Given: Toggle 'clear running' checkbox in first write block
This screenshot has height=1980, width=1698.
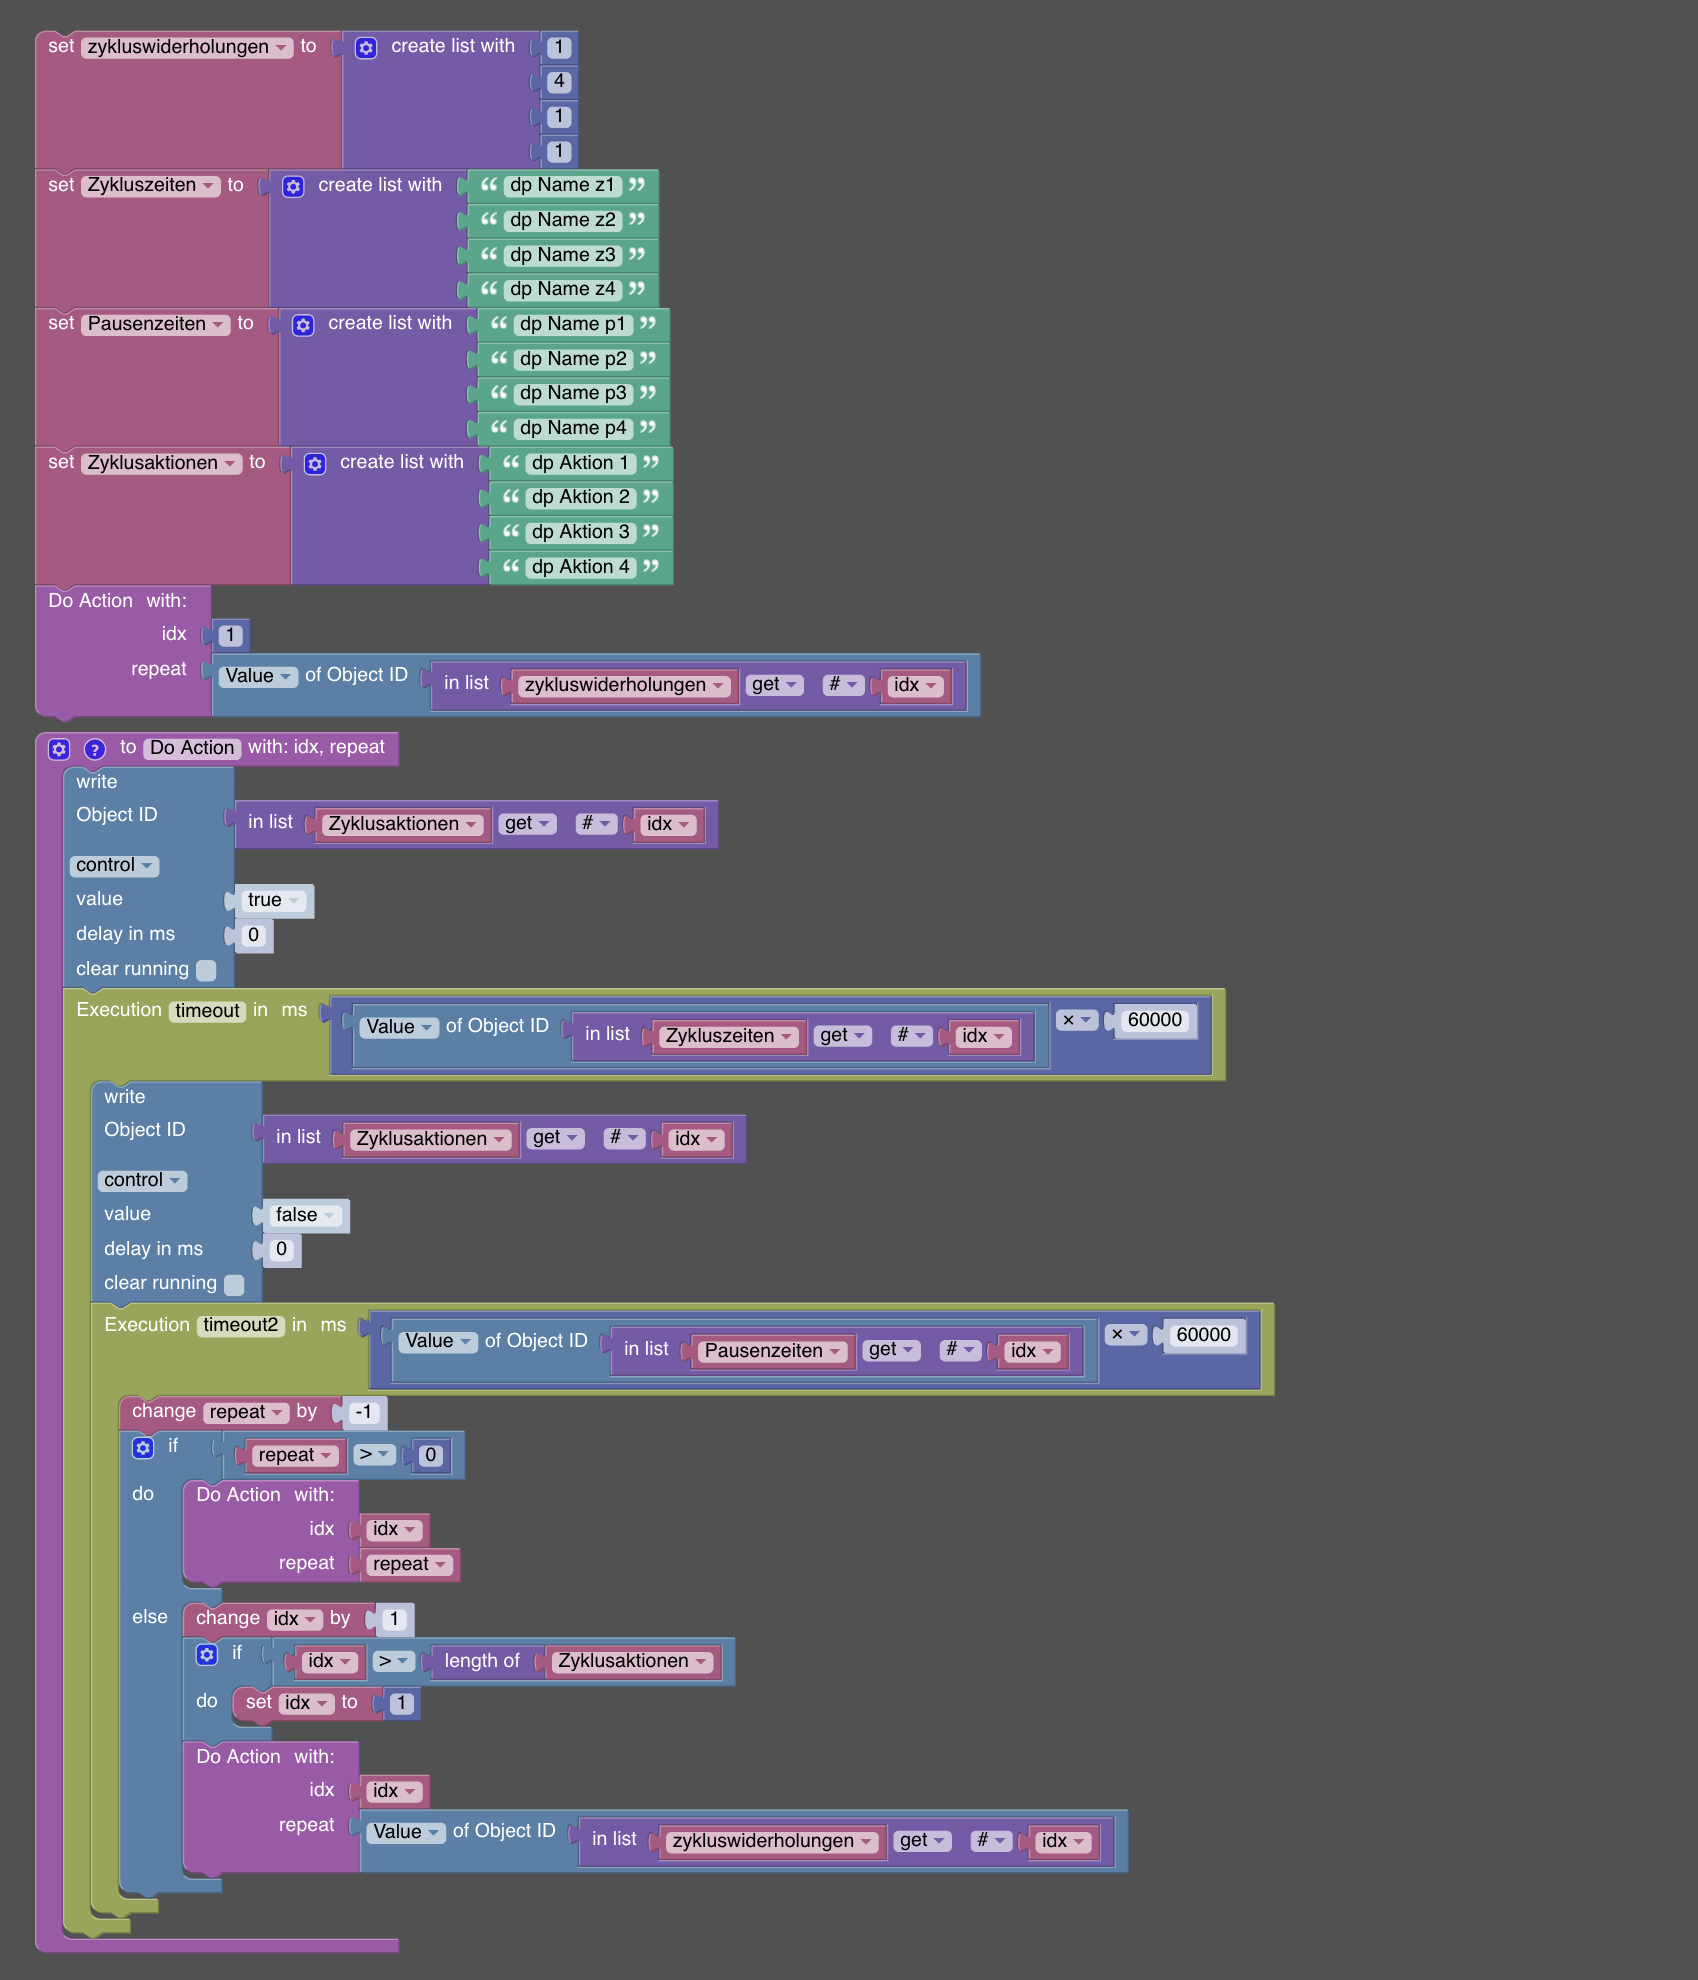Looking at the screenshot, I should coord(206,970).
